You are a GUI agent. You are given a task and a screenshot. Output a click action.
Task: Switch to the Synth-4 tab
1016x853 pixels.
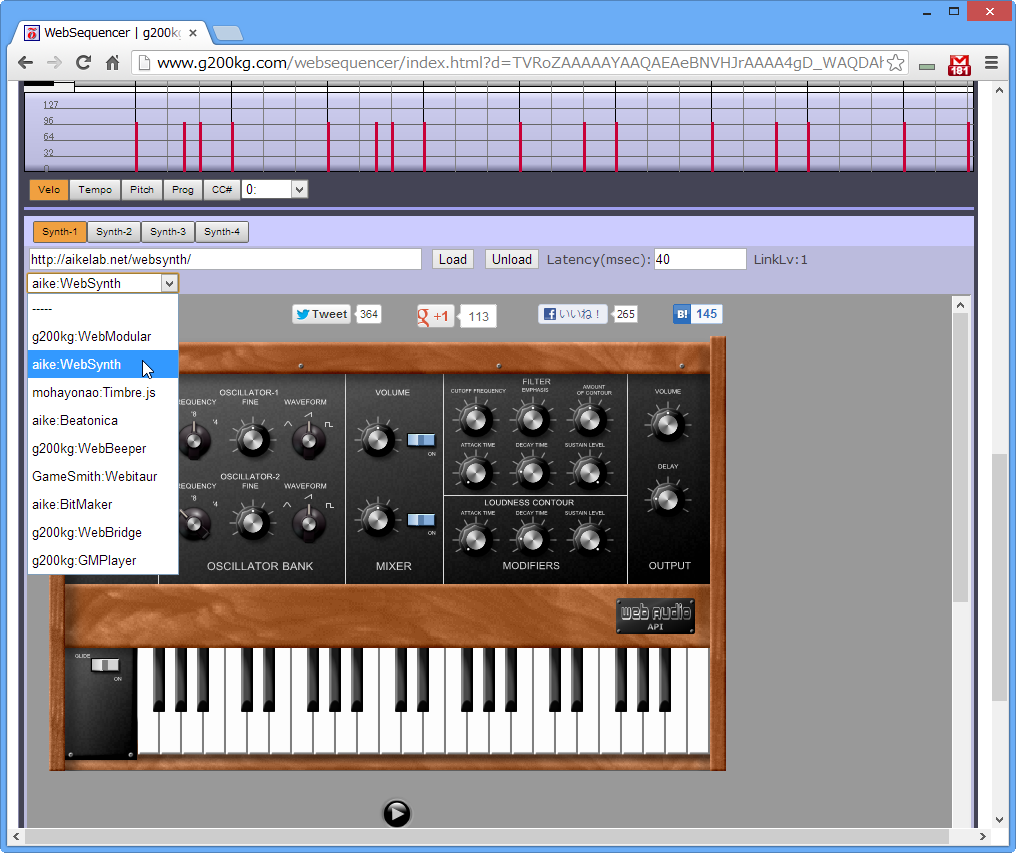222,232
